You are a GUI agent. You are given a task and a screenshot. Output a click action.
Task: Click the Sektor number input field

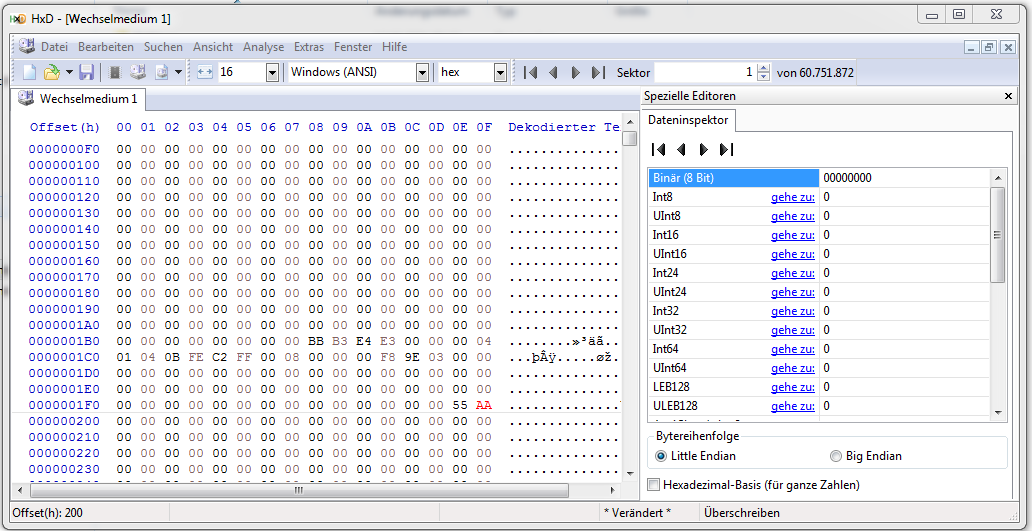tap(705, 72)
